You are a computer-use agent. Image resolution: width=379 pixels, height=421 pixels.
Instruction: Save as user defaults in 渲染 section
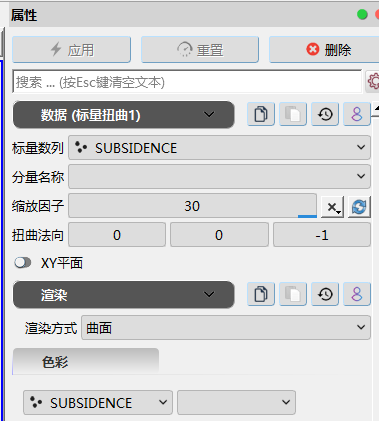click(x=357, y=294)
